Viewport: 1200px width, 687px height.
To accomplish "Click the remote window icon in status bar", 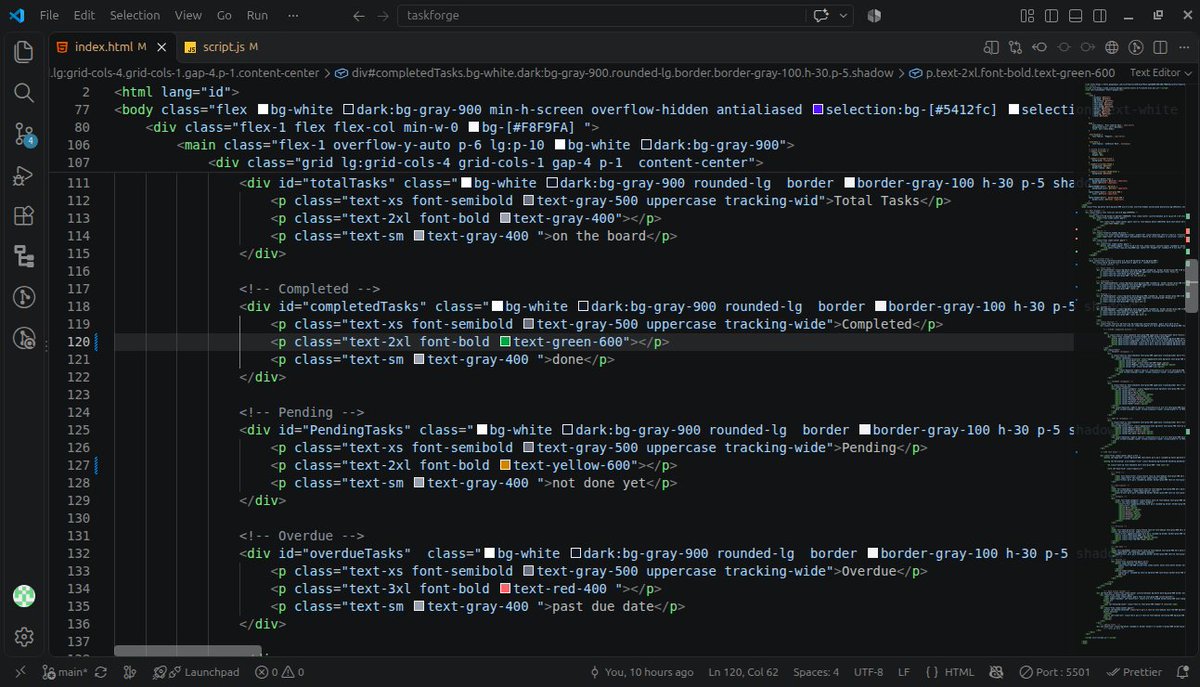I will click(x=20, y=672).
